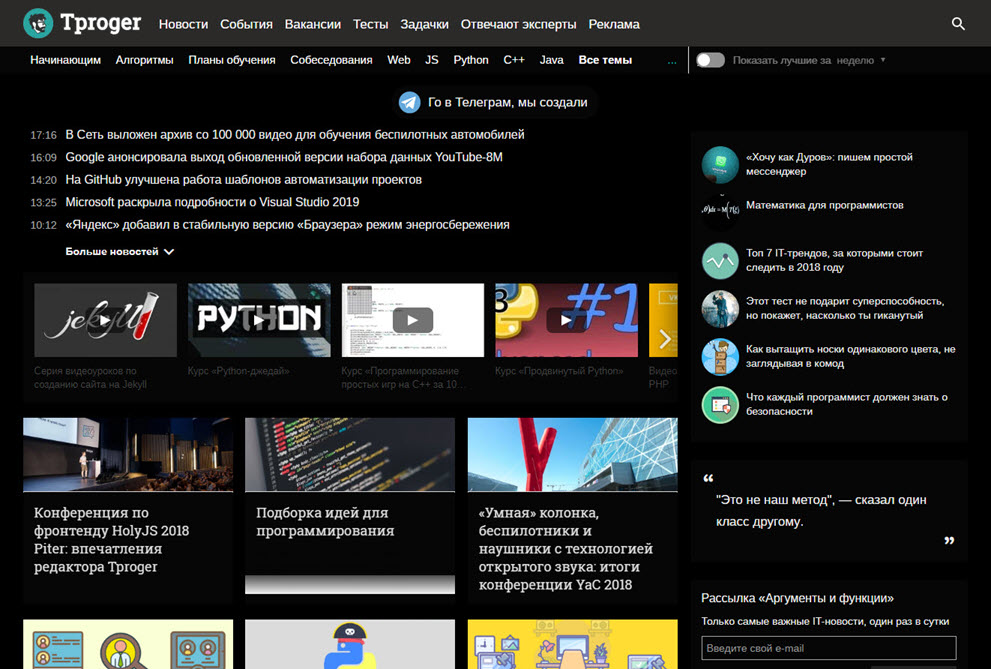
Task: Open the События menu item
Action: click(246, 24)
